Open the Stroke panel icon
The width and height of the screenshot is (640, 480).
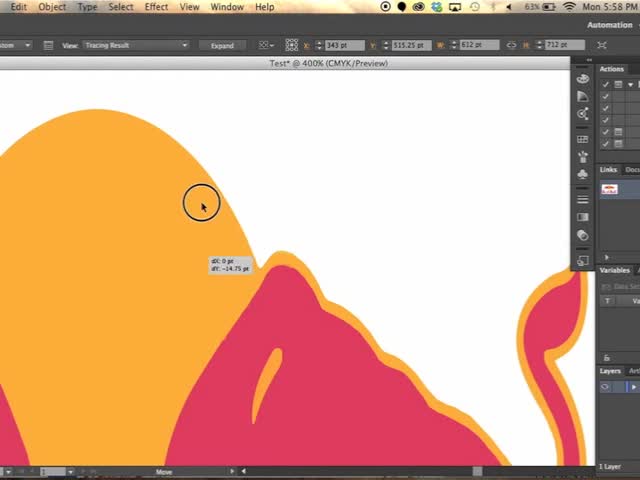pos(583,200)
